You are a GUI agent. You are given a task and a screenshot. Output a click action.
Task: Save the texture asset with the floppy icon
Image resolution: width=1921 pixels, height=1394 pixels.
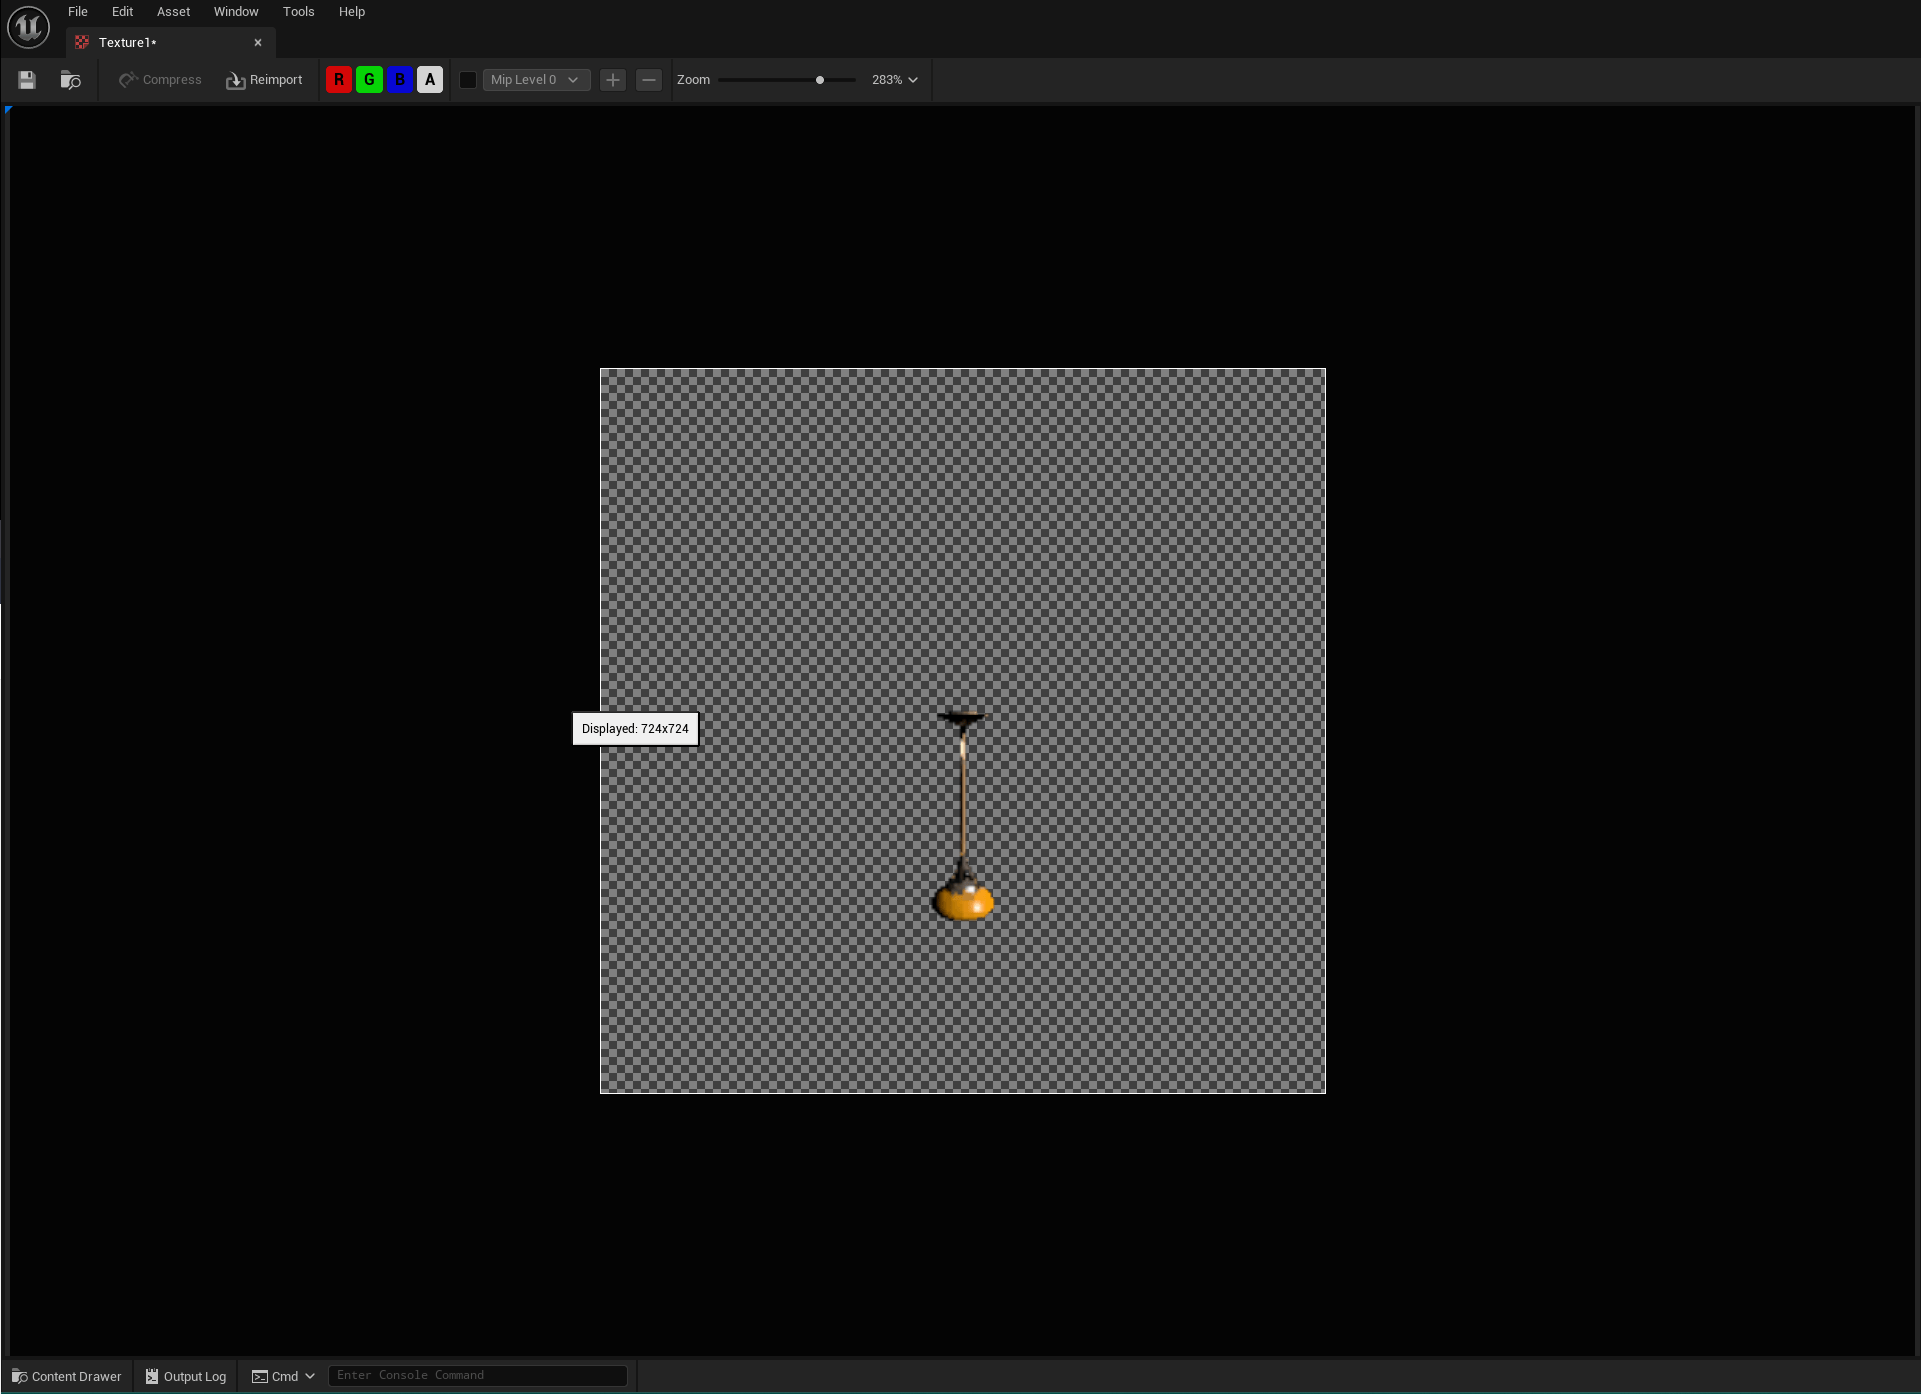(27, 80)
